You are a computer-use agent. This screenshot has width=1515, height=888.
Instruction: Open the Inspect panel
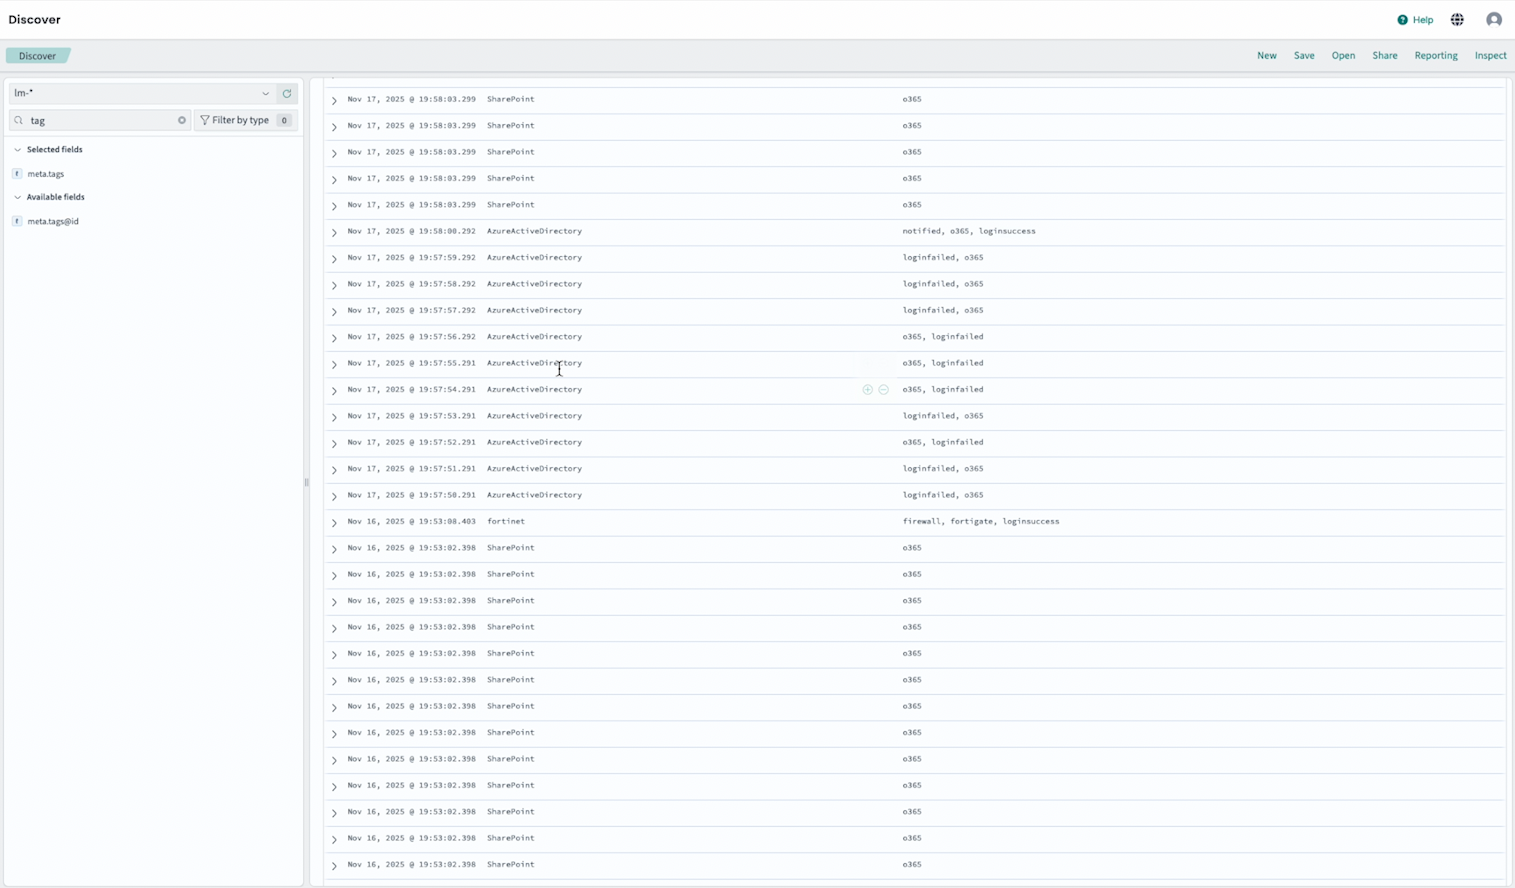[x=1490, y=56]
